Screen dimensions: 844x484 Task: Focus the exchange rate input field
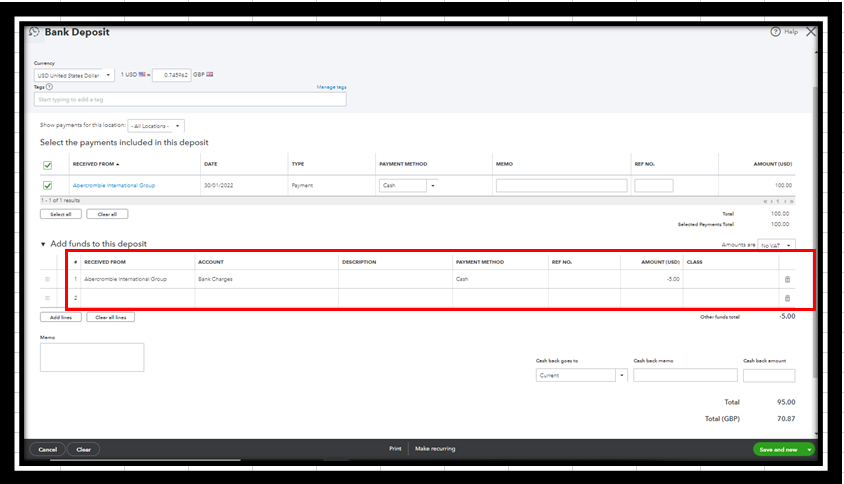click(x=171, y=75)
